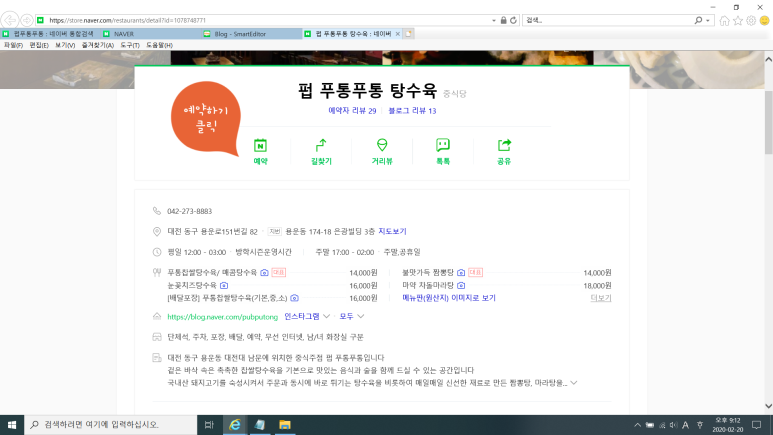Click Internet Explorer taskbar icon
773x435 pixels.
coord(235,425)
